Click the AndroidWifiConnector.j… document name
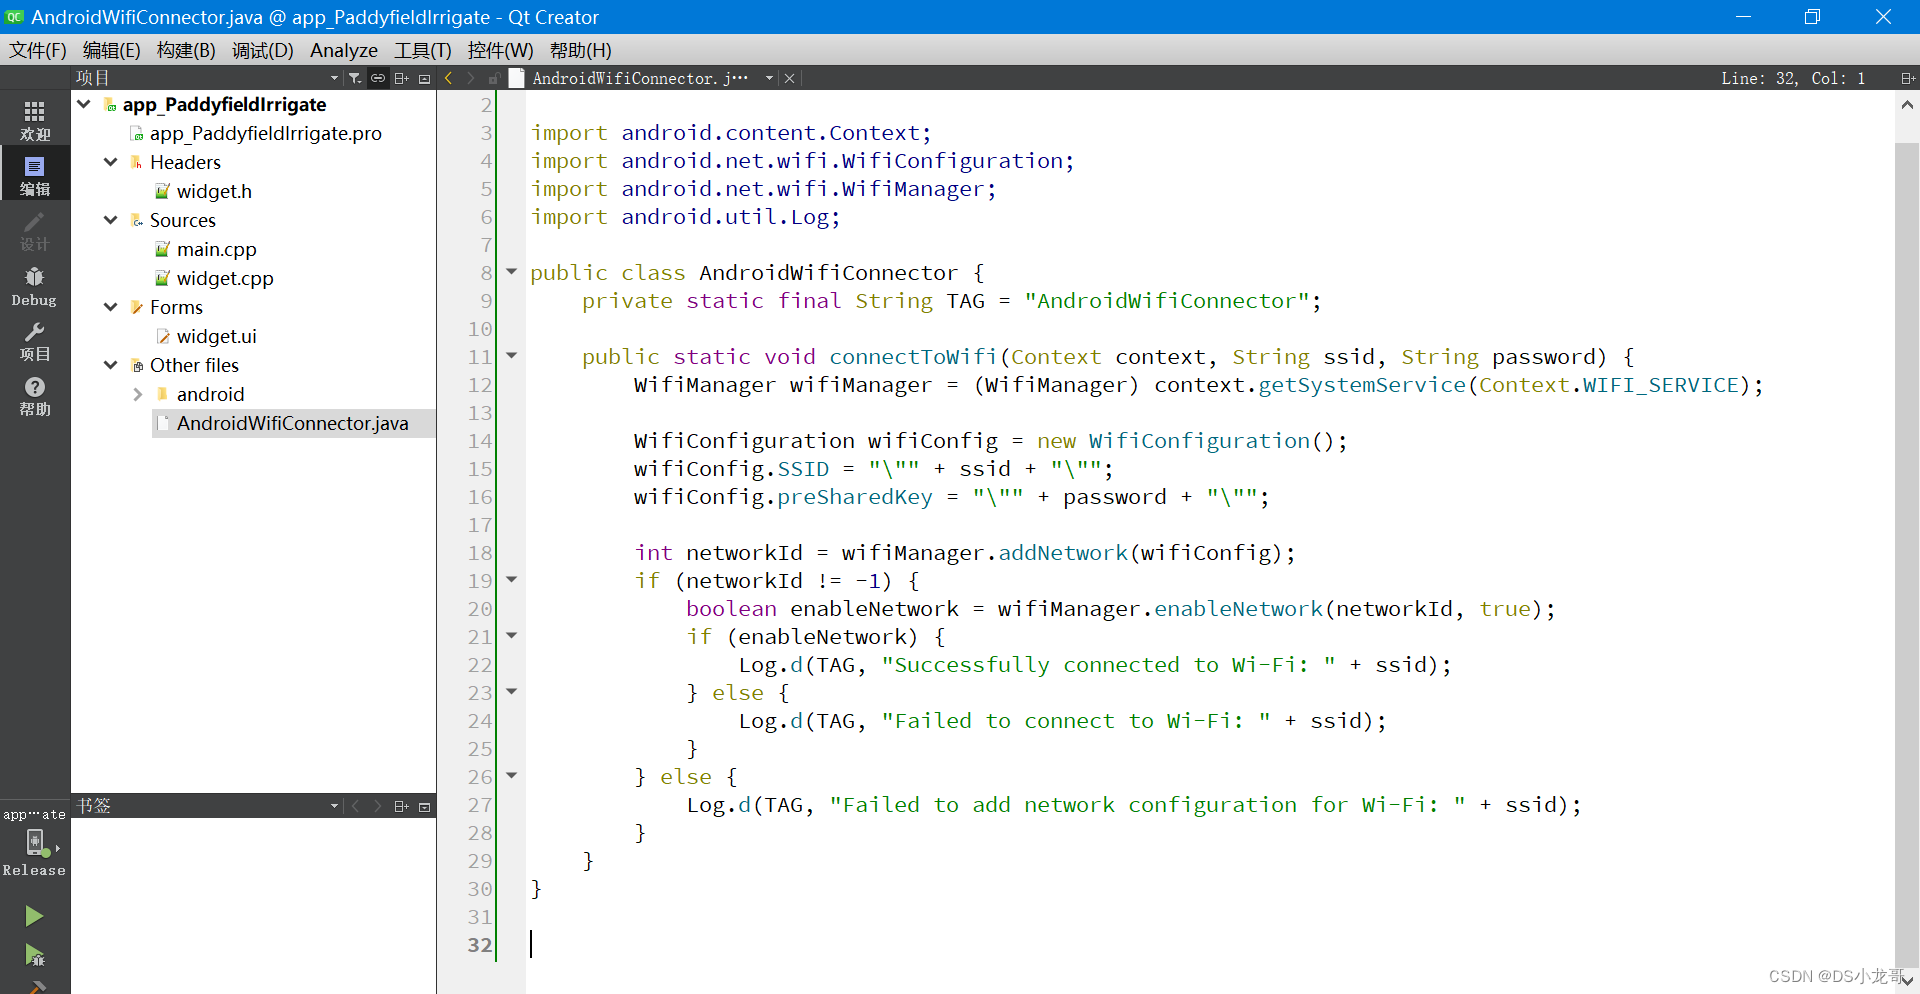 (x=639, y=78)
